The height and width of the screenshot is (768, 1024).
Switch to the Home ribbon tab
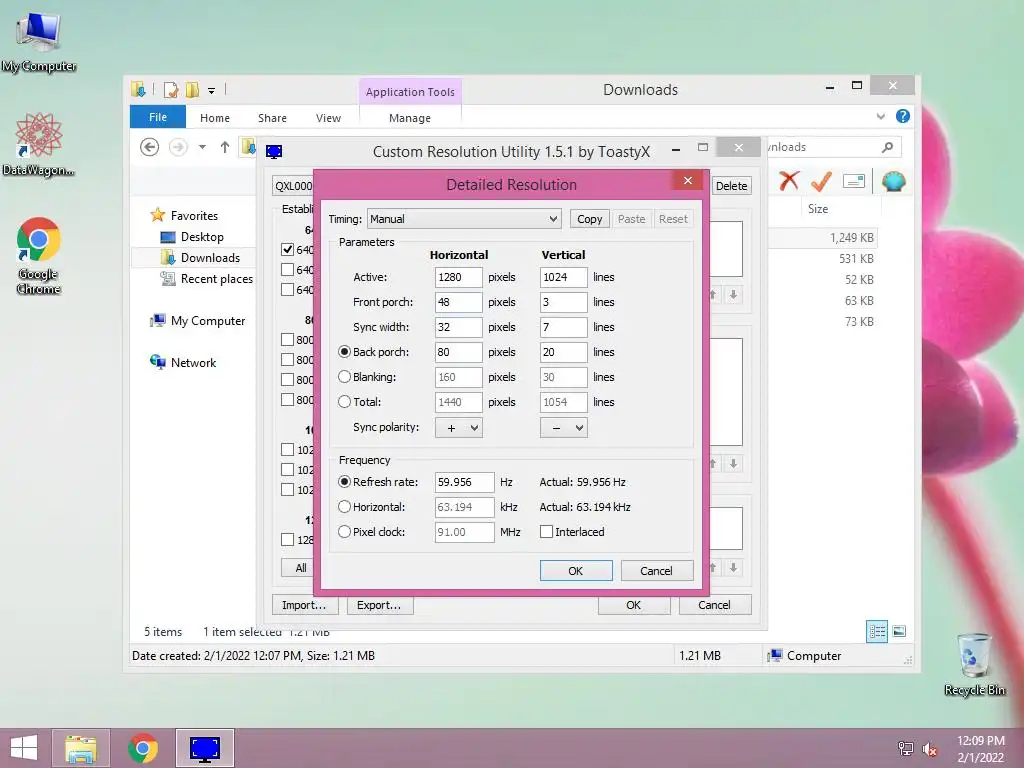pos(215,118)
